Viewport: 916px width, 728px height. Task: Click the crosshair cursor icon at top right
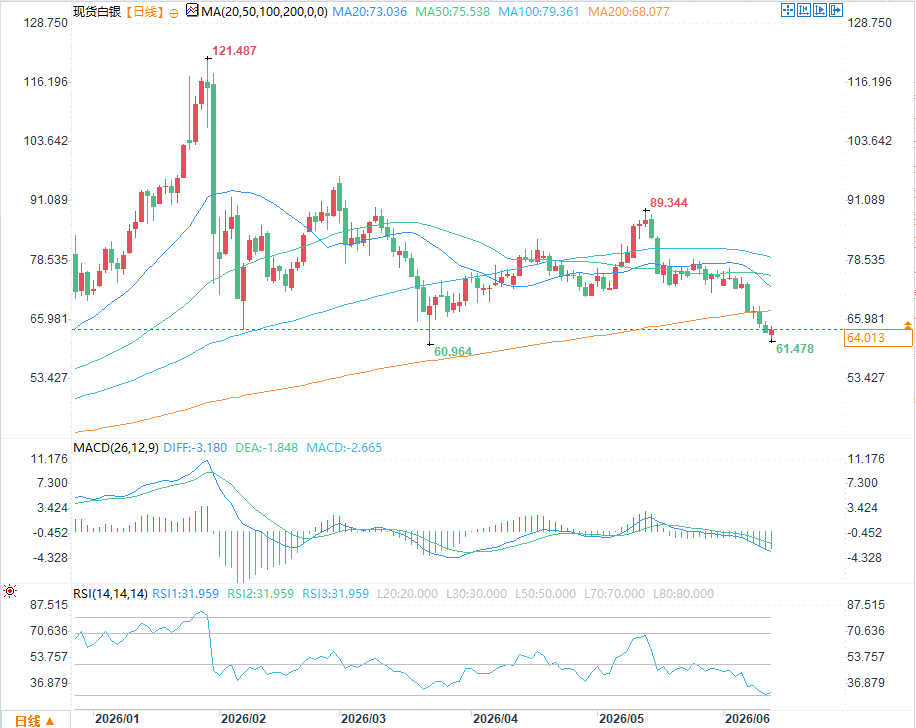[787, 10]
